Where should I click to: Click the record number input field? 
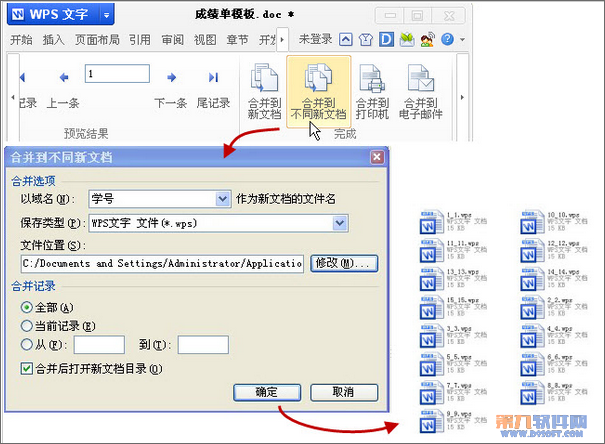[117, 74]
